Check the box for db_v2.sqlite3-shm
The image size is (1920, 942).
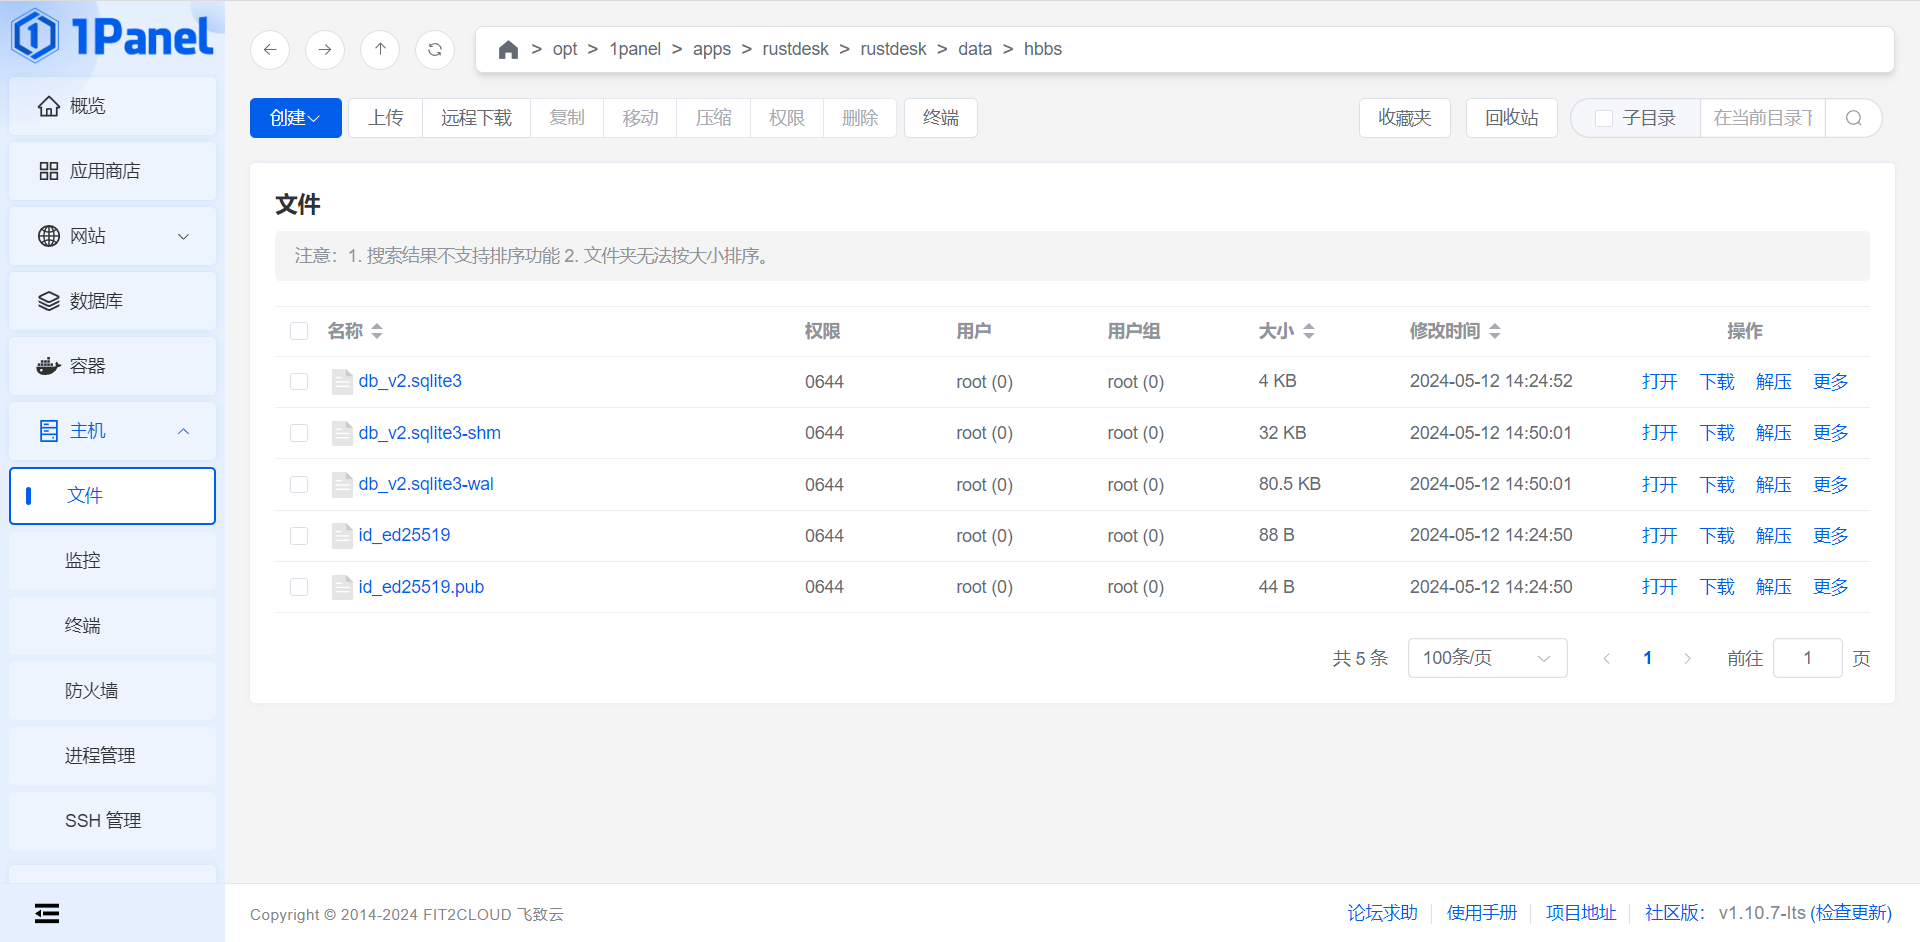point(299,433)
